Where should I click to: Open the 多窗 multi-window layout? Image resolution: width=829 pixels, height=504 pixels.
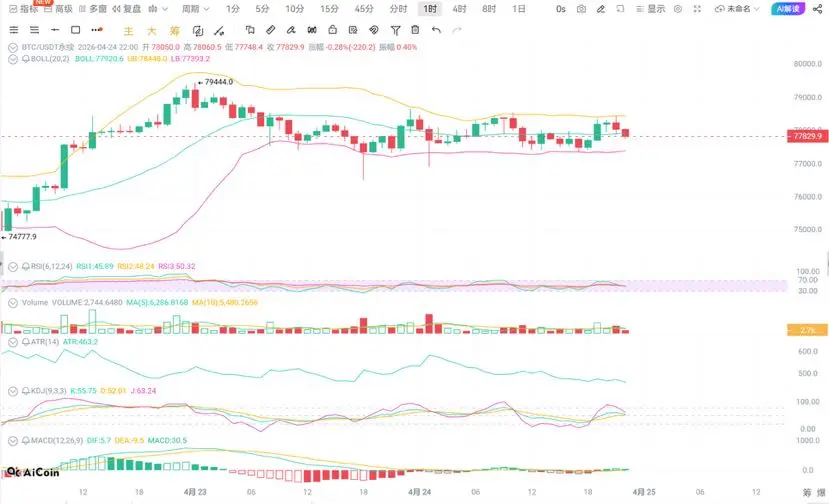point(93,9)
